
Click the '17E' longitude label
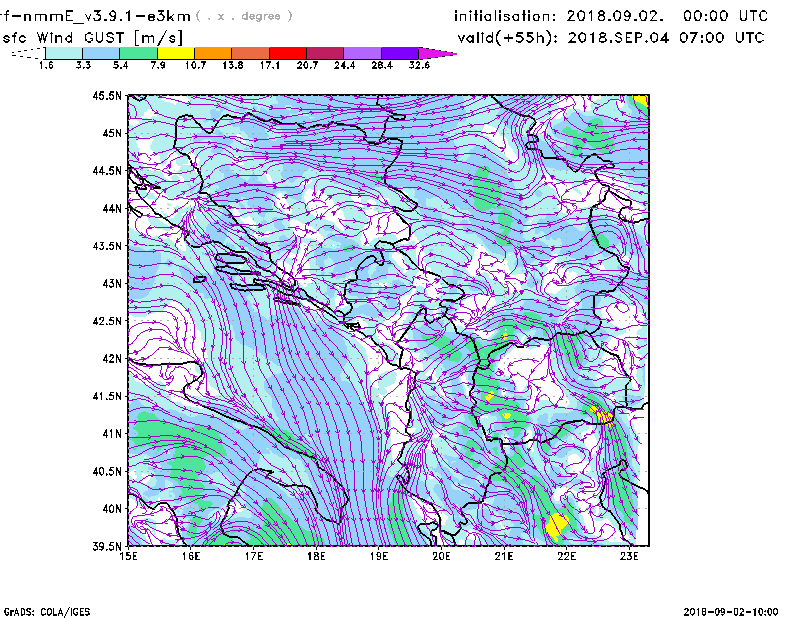(254, 556)
